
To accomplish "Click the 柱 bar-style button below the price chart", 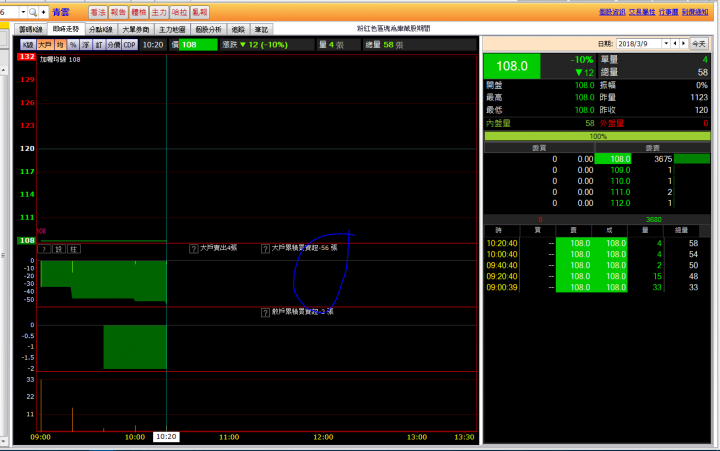I will coord(73,249).
